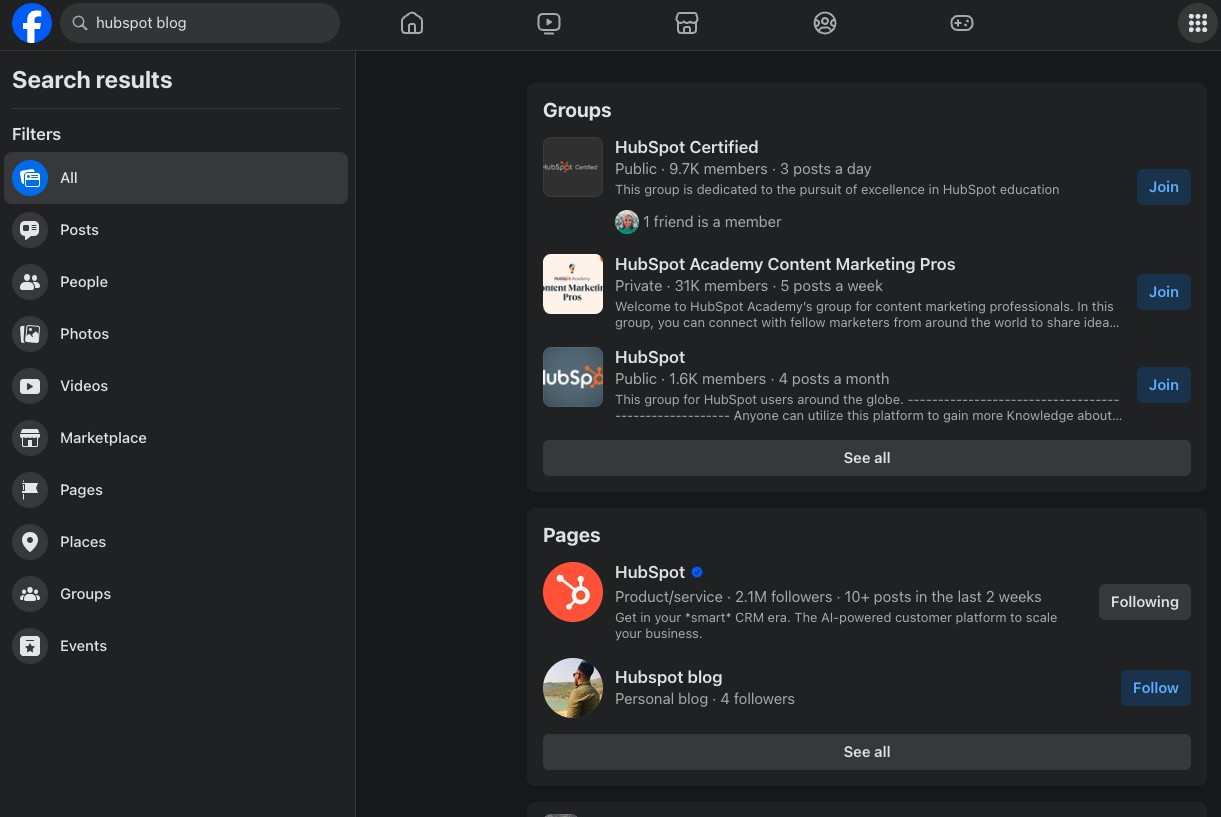Open HubSpot group title link
1221x817 pixels.
coord(650,357)
